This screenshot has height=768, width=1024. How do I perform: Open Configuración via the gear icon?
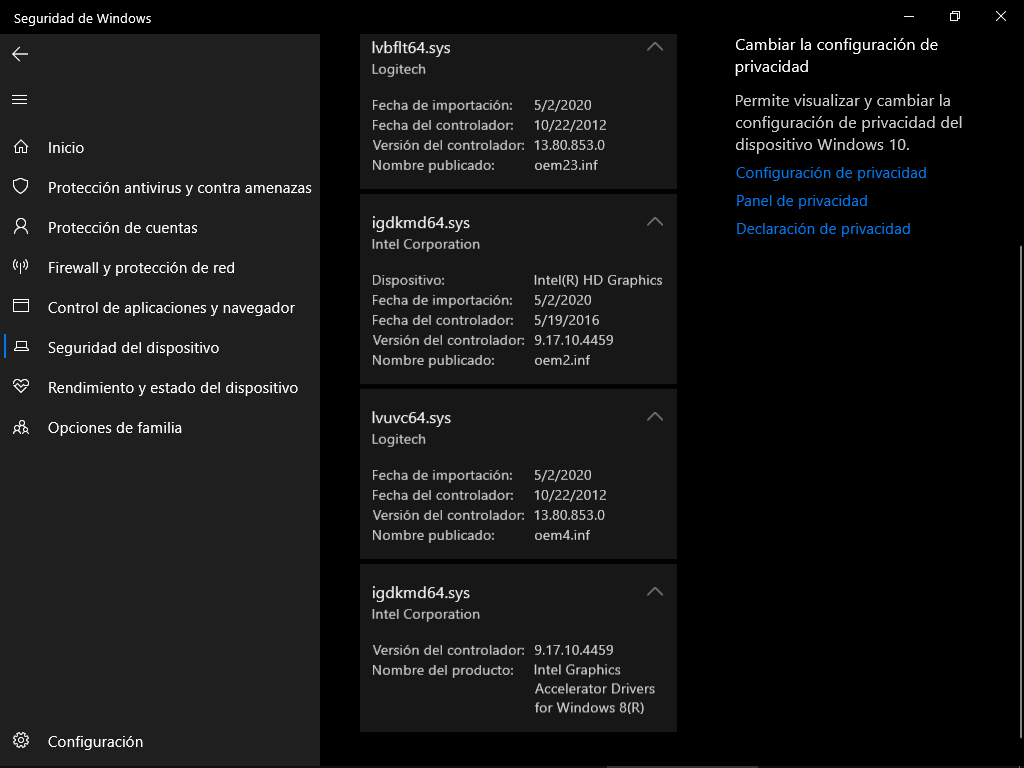[21, 741]
